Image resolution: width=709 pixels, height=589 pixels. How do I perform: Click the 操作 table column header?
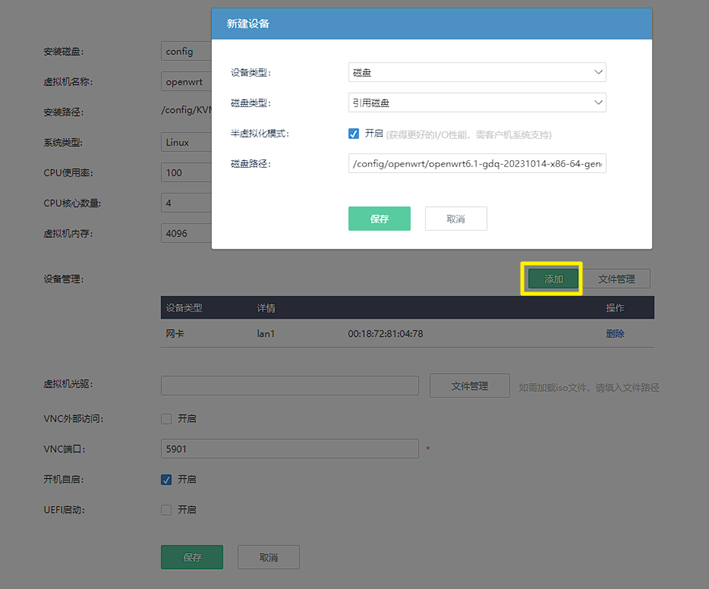[x=615, y=308]
